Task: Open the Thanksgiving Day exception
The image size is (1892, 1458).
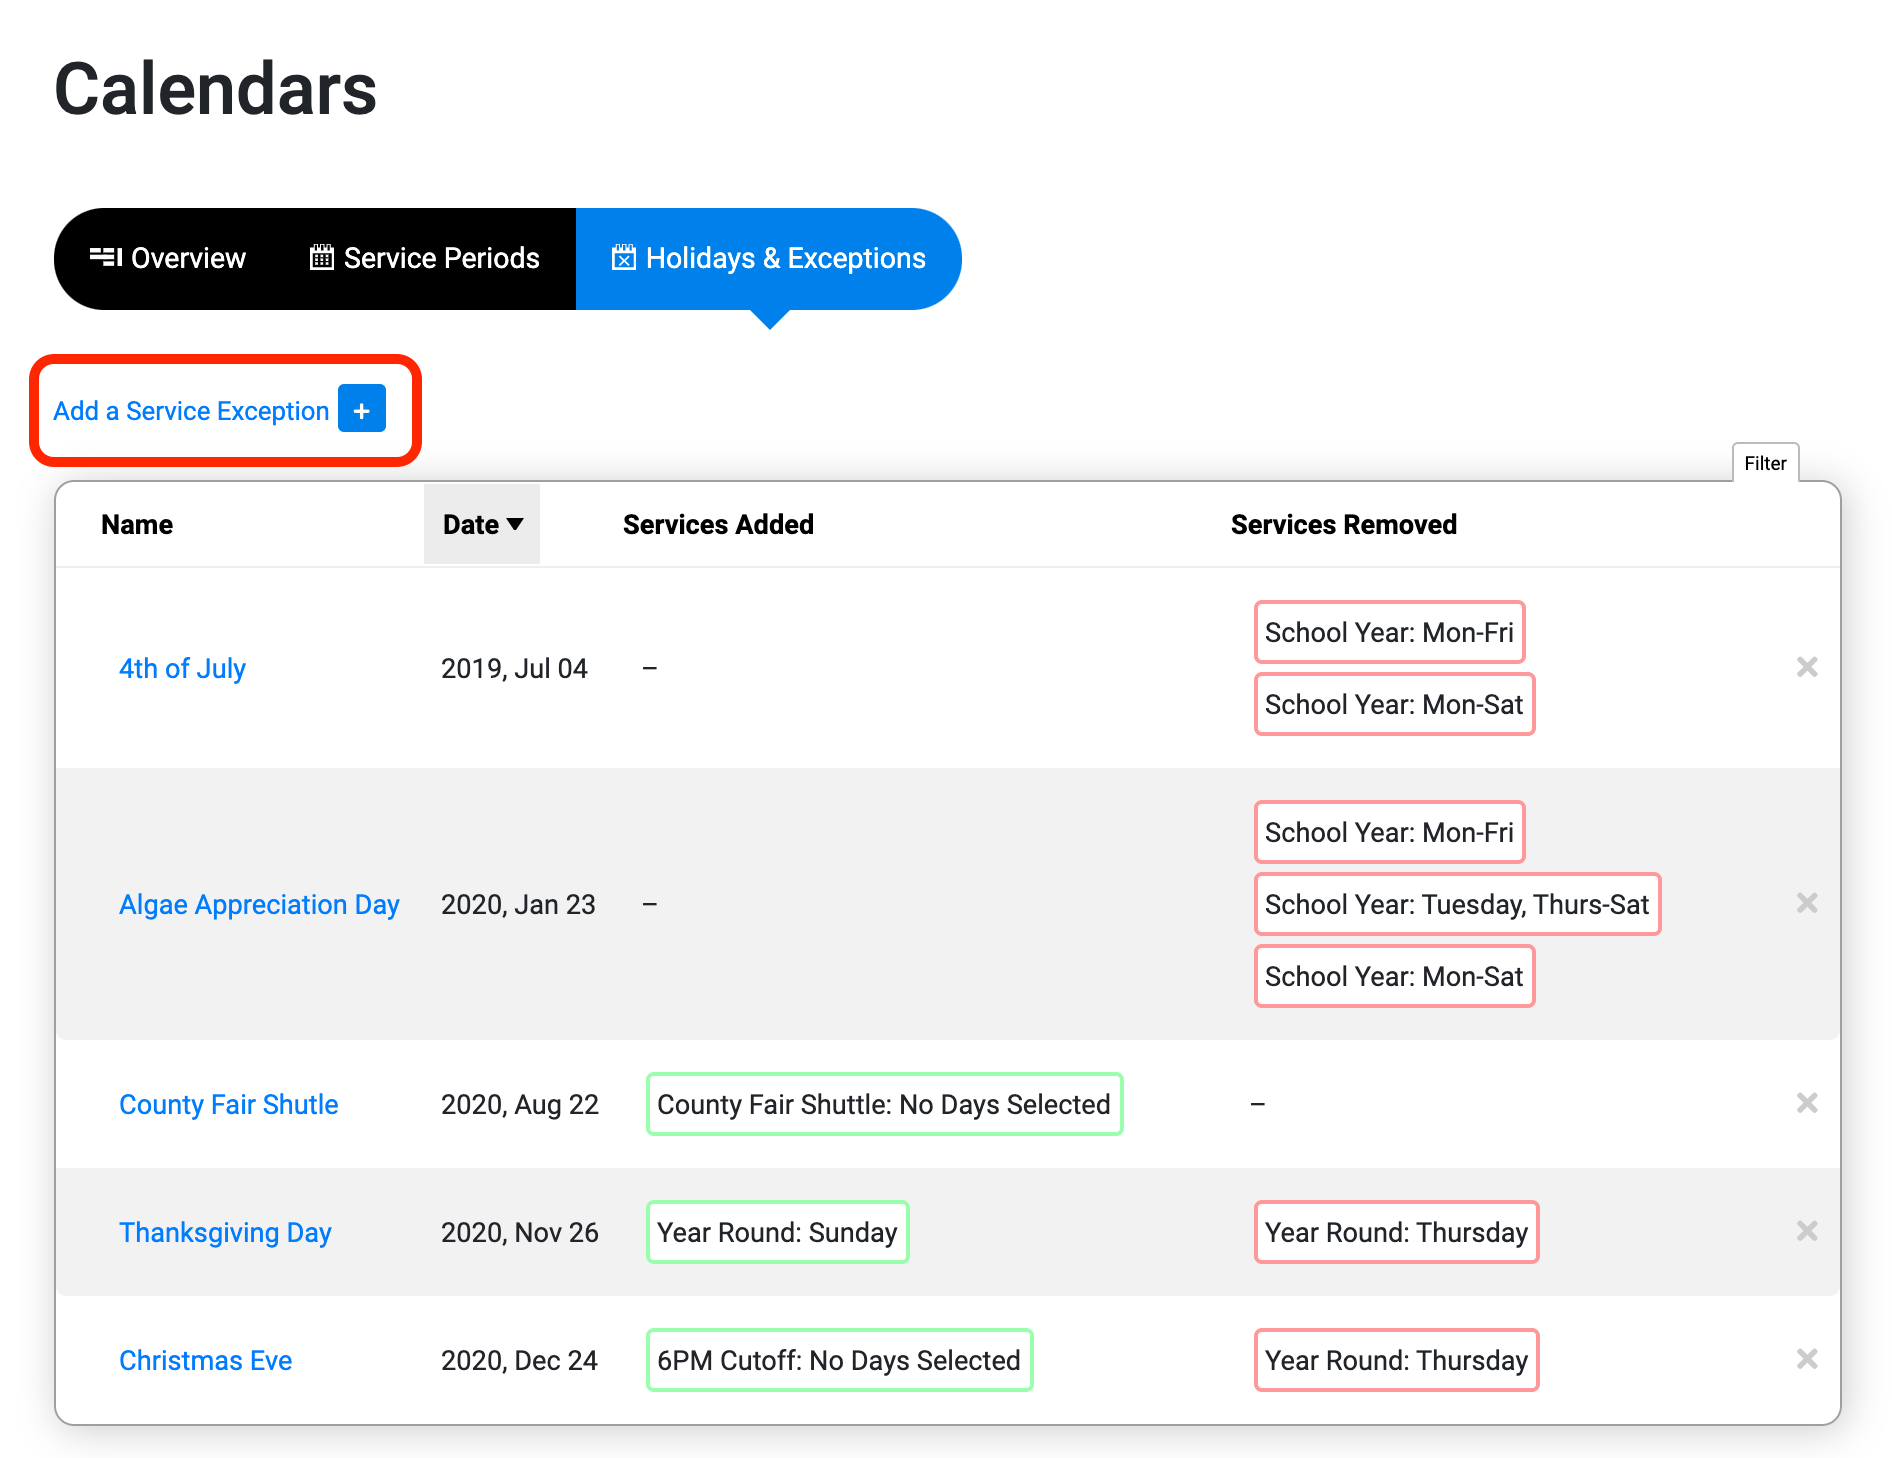Action: 225,1232
